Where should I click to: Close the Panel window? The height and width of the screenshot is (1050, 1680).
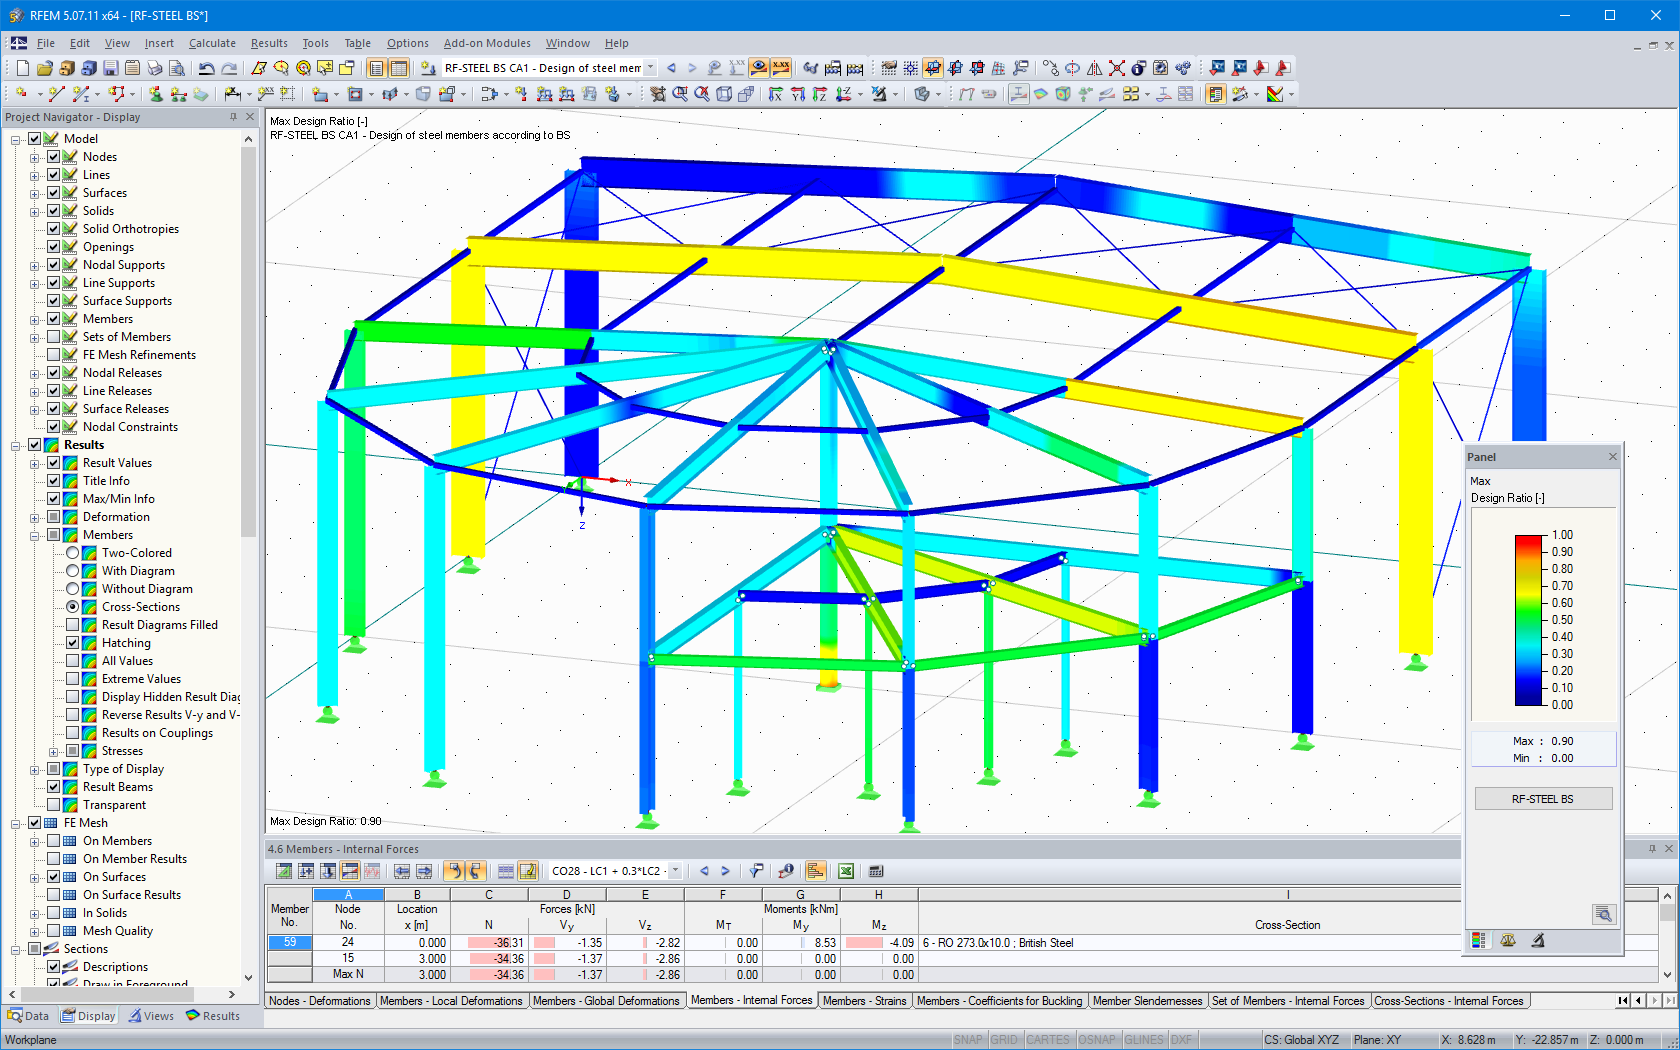coord(1612,457)
